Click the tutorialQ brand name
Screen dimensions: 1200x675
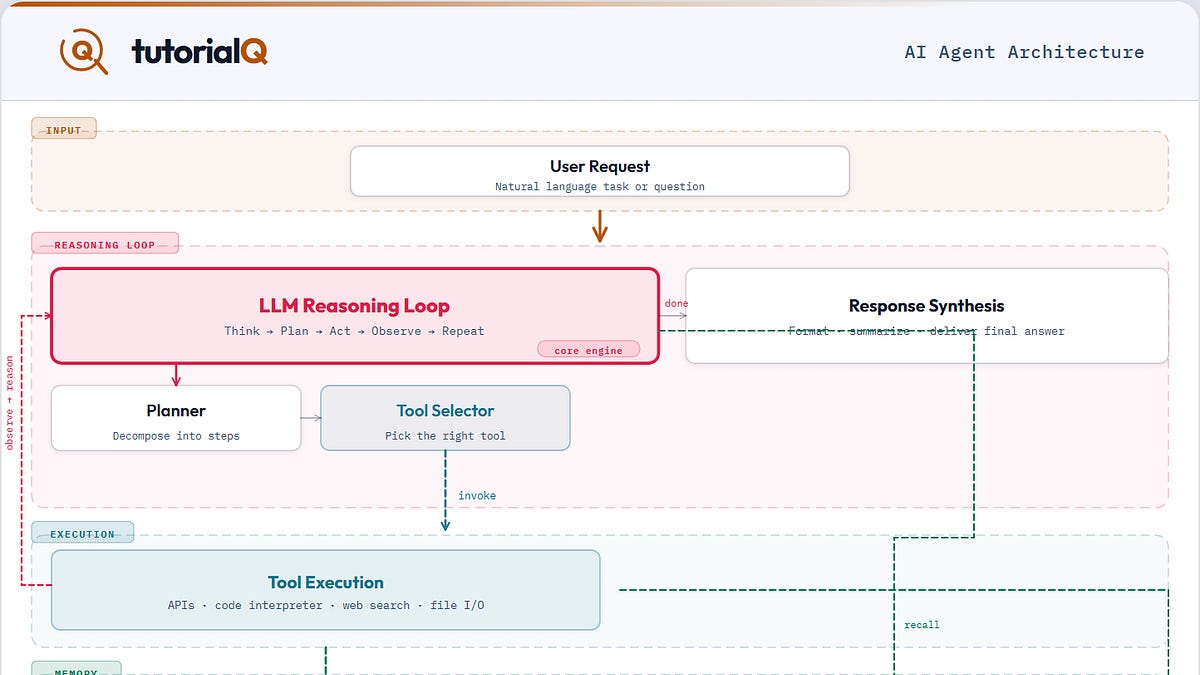[x=199, y=52]
